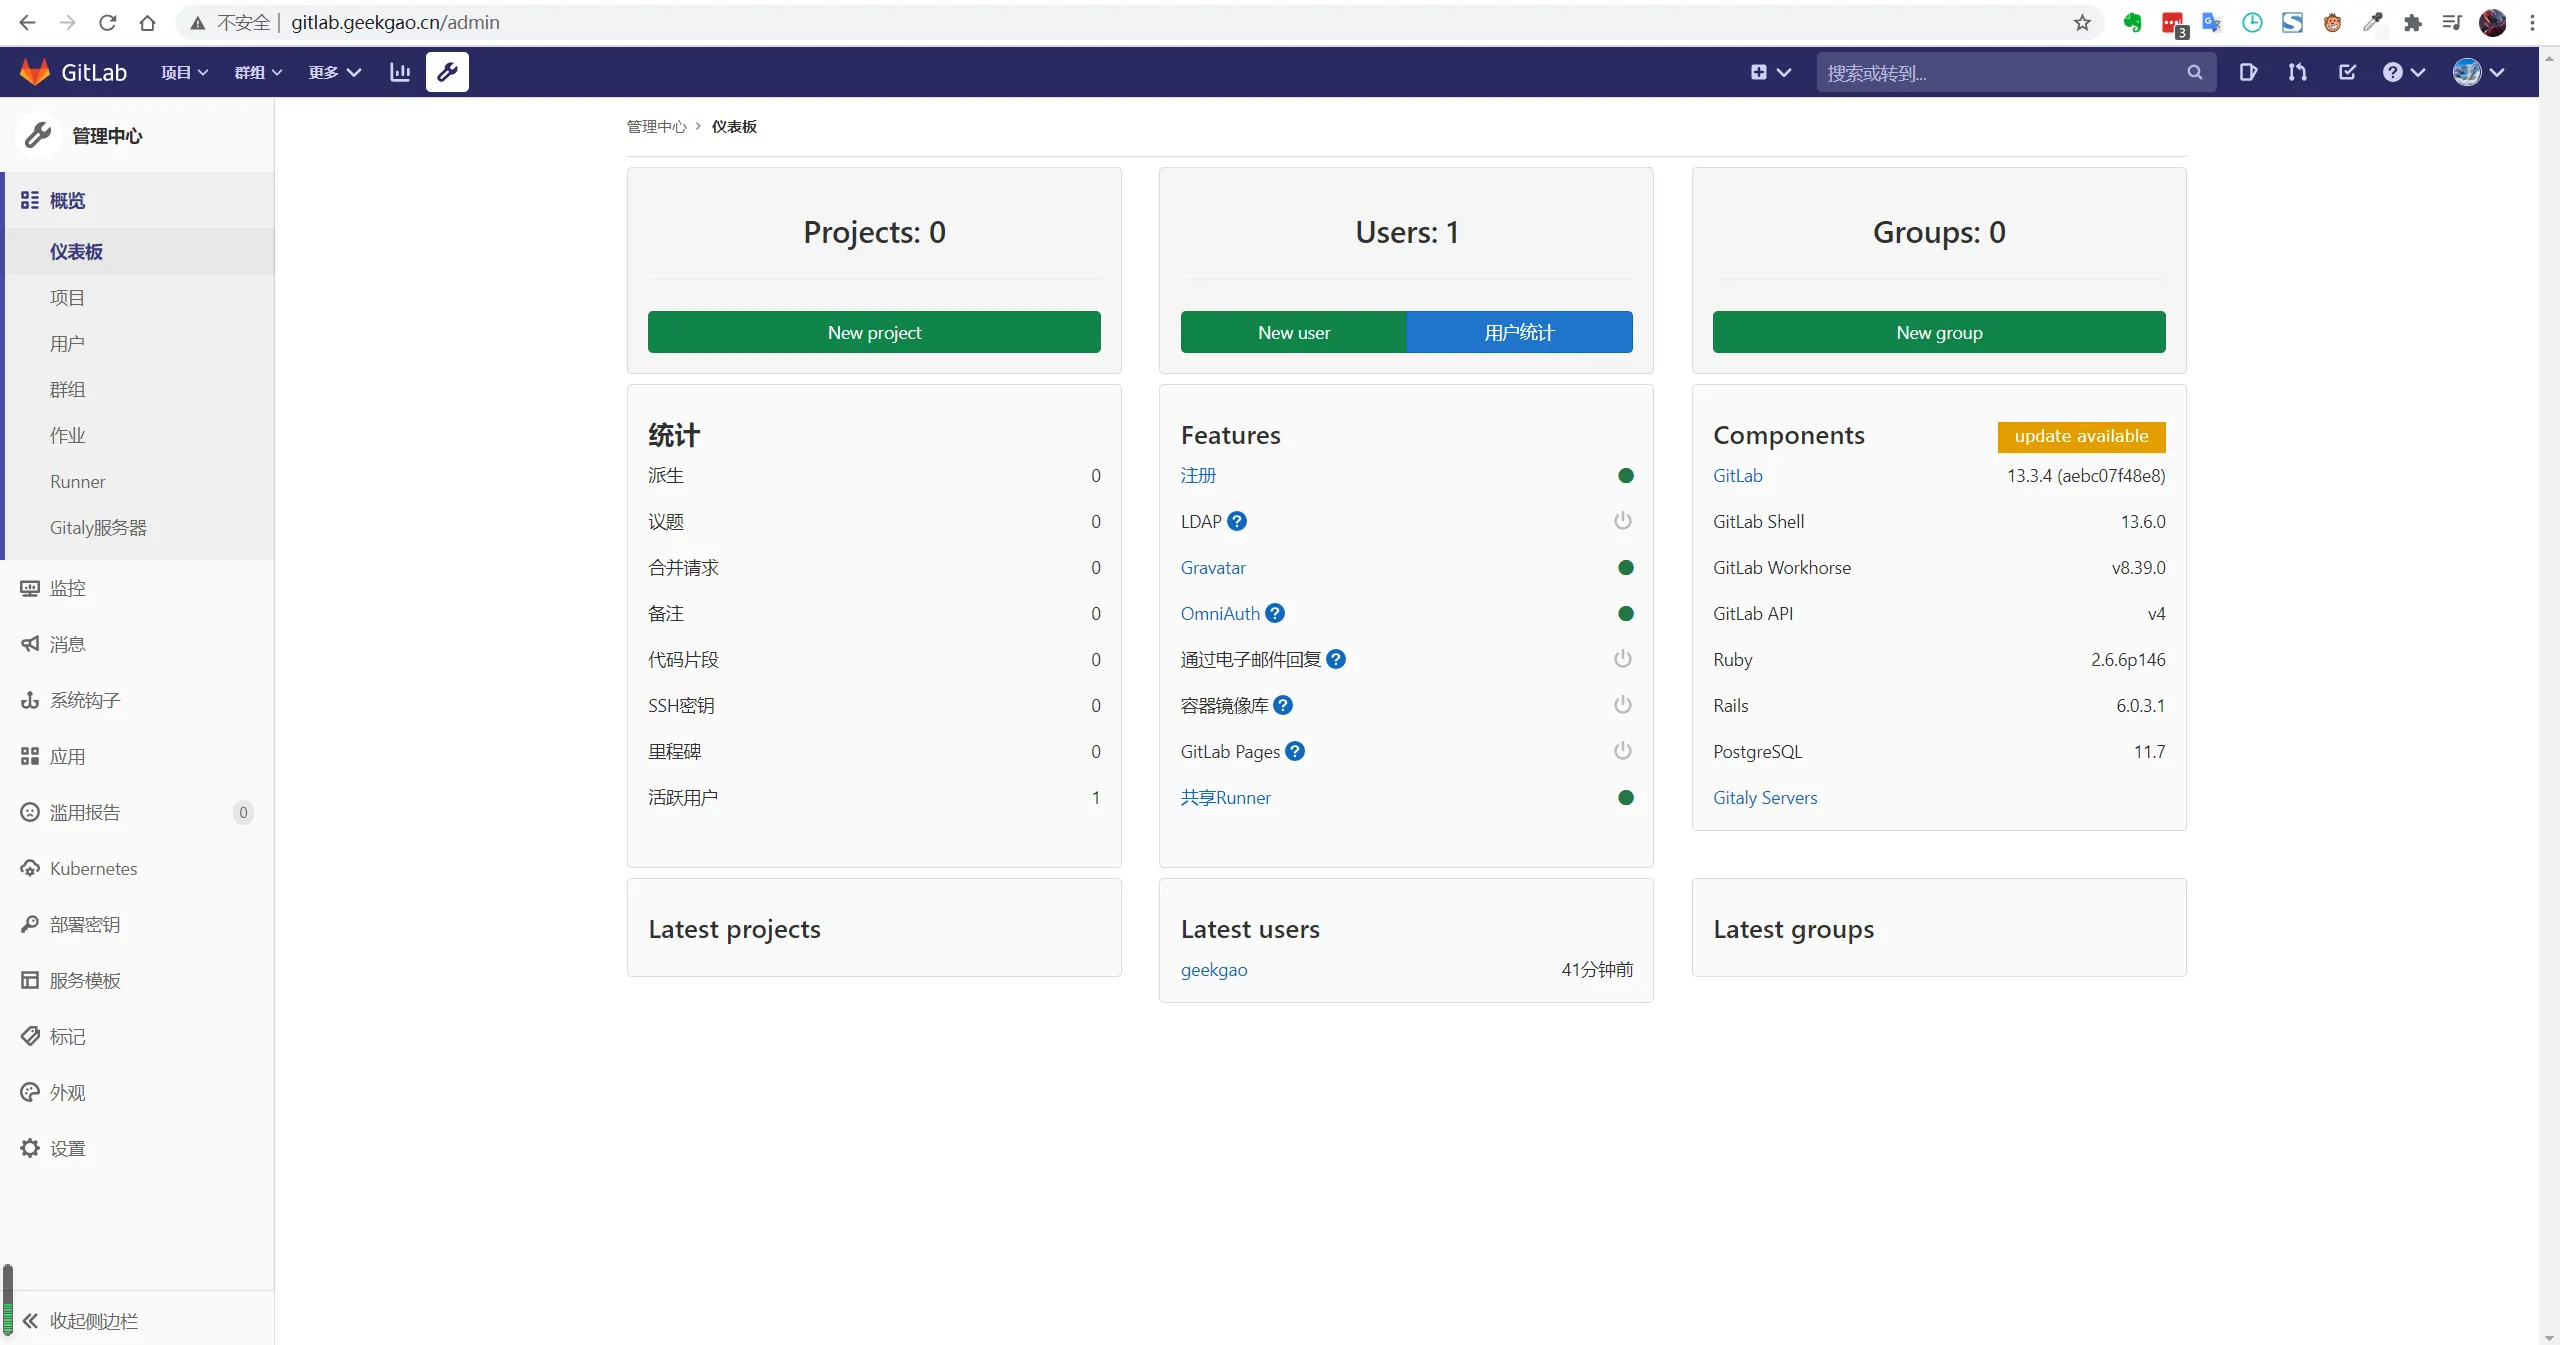The height and width of the screenshot is (1345, 2560).
Task: Open the new item plus dropdown
Action: click(1770, 72)
